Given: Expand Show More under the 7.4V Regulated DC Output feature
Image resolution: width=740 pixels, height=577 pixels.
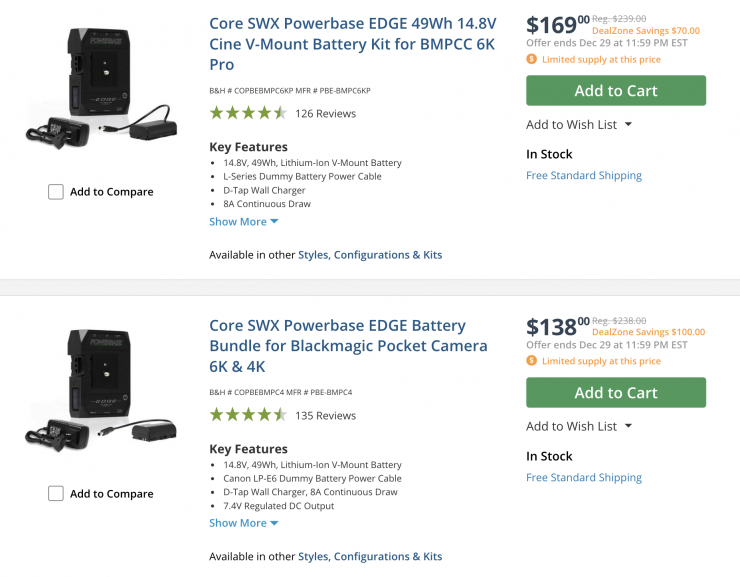Looking at the screenshot, I should coord(244,523).
